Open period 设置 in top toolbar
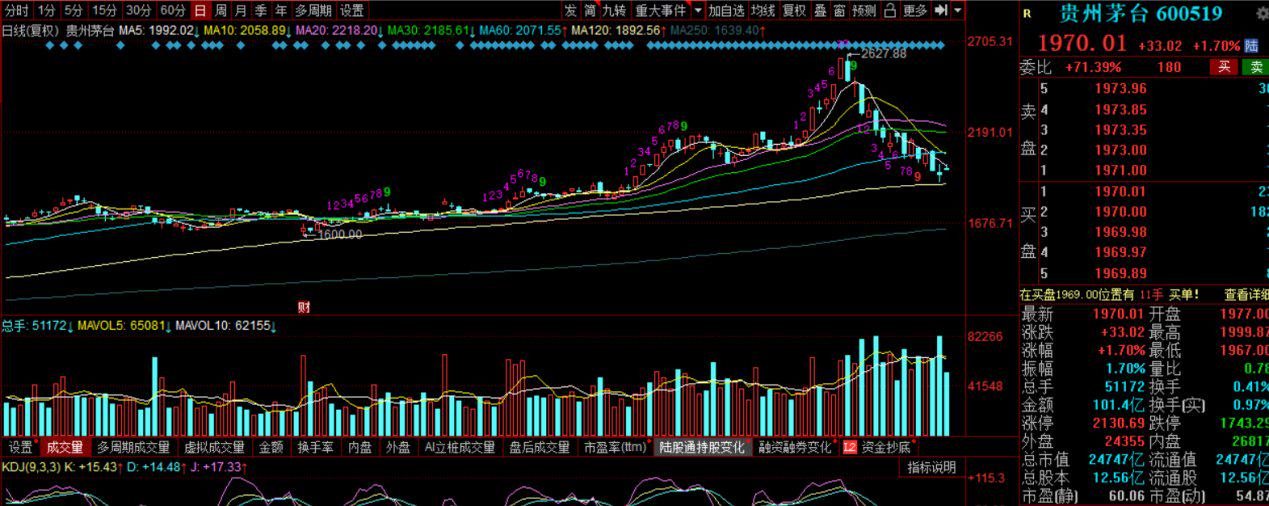 click(x=352, y=10)
